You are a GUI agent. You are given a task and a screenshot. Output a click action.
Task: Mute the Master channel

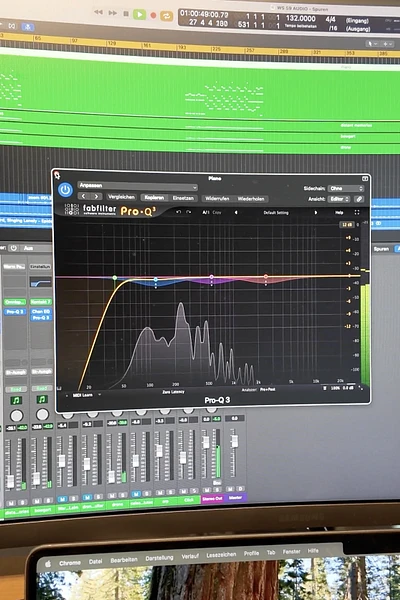pyautogui.click(x=230, y=489)
